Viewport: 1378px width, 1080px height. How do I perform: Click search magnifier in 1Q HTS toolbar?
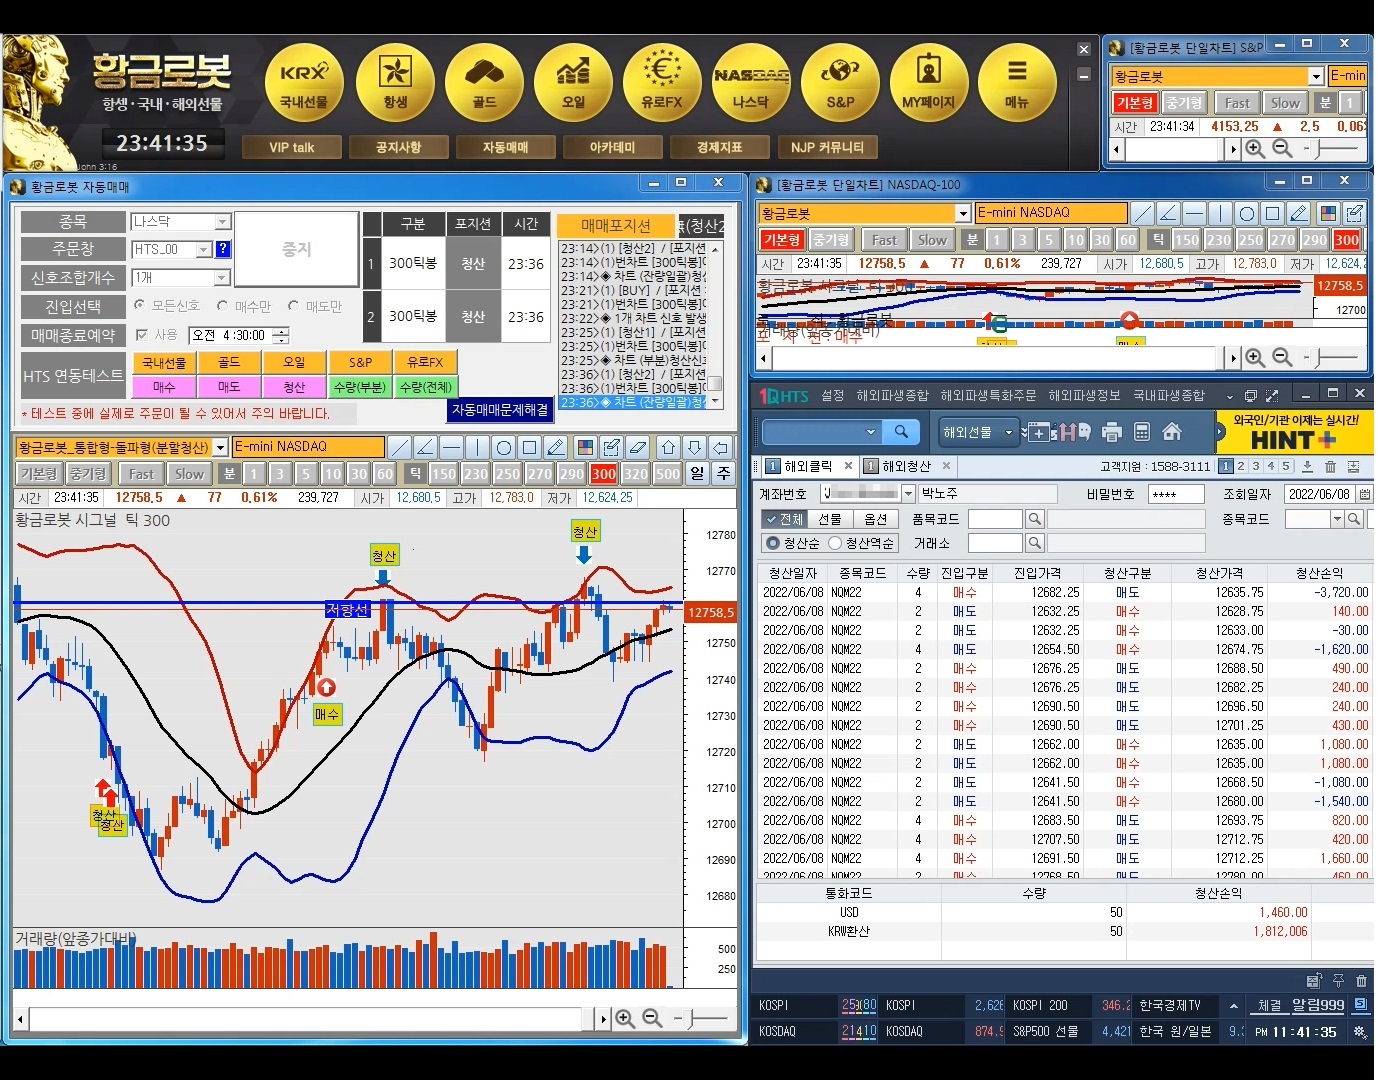(901, 431)
